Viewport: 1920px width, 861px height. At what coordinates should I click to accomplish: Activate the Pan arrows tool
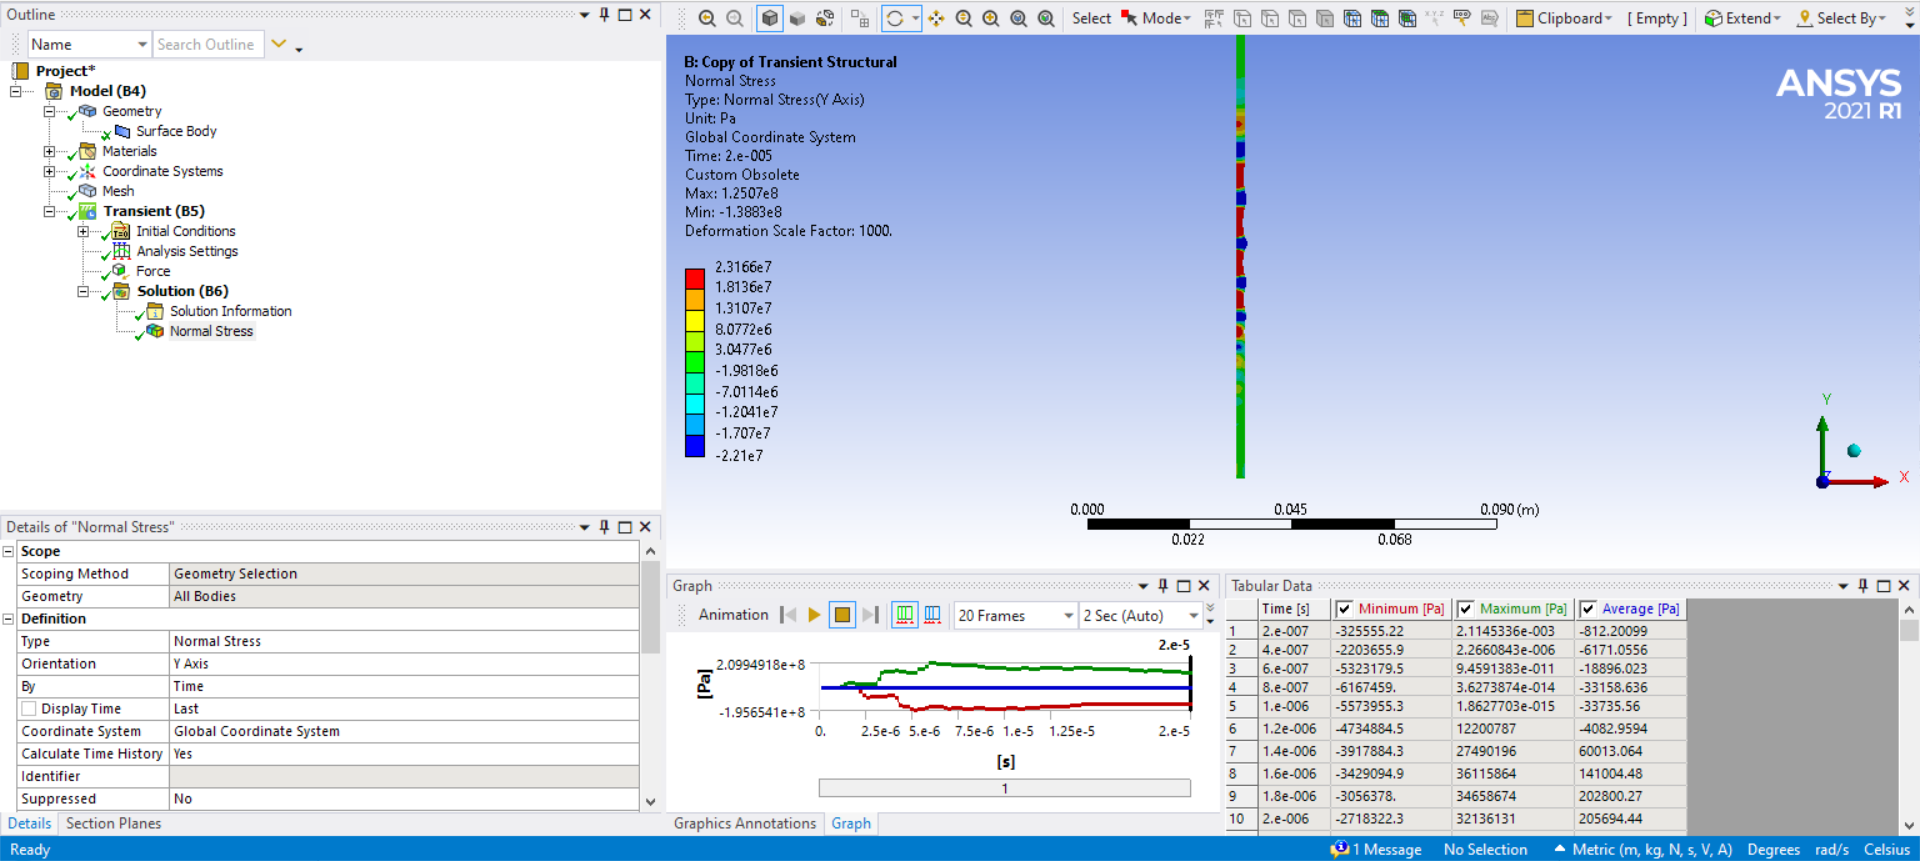tap(936, 18)
